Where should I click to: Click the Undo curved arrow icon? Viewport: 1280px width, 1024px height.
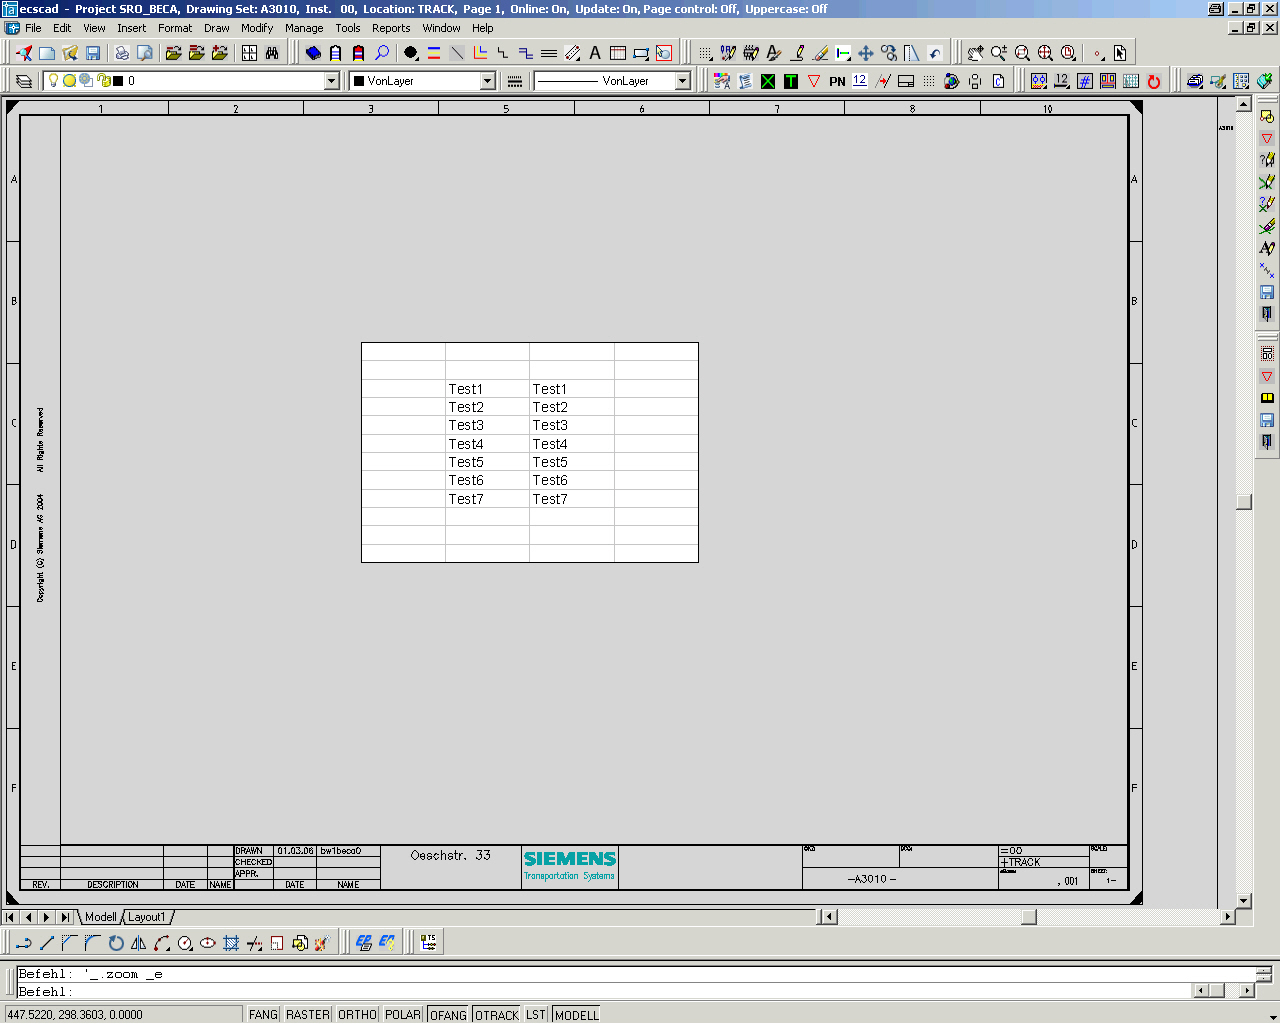[x=935, y=53]
